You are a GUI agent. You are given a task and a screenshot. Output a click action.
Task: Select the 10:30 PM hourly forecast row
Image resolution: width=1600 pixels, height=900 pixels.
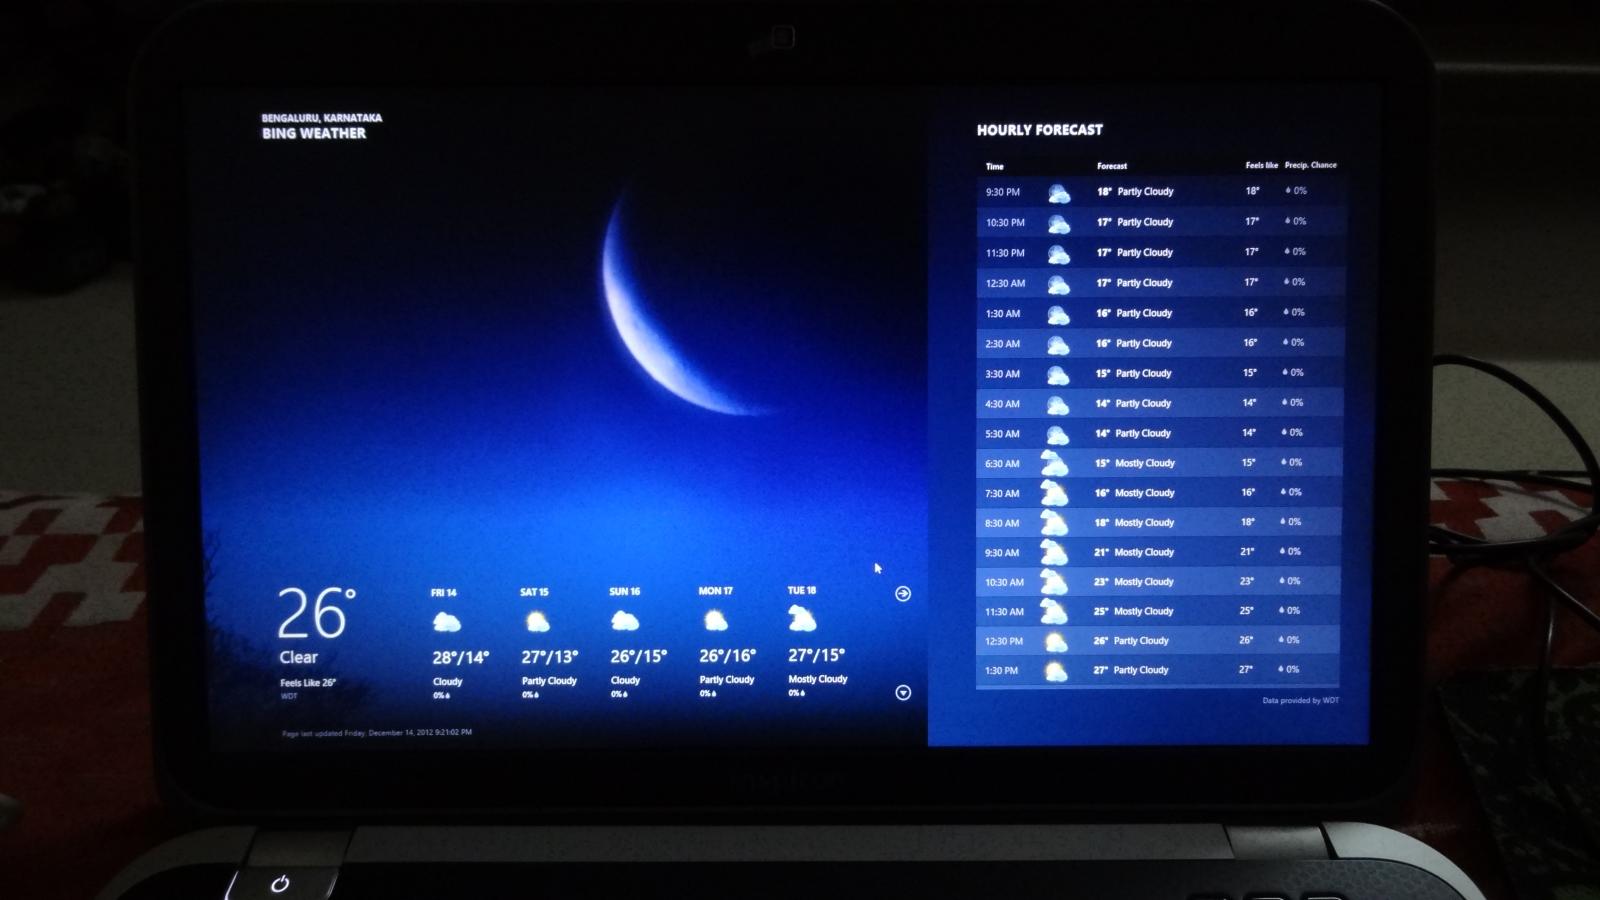point(1158,222)
